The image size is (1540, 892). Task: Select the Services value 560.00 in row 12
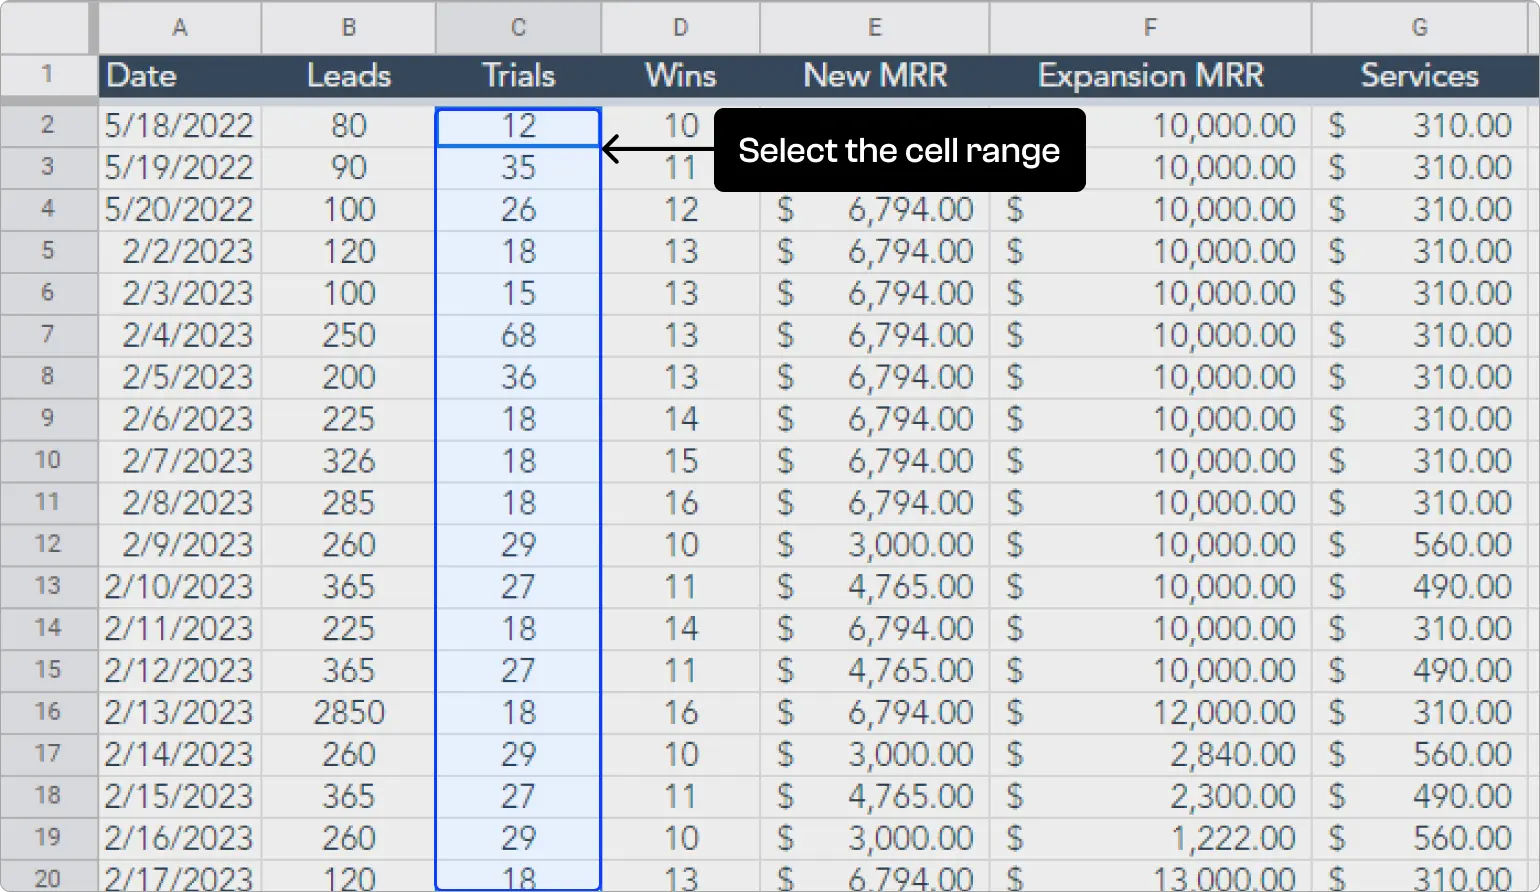point(1420,545)
